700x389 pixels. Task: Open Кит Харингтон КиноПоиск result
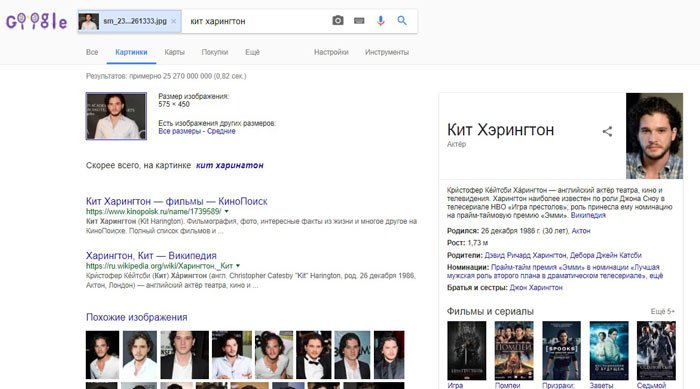click(x=176, y=201)
